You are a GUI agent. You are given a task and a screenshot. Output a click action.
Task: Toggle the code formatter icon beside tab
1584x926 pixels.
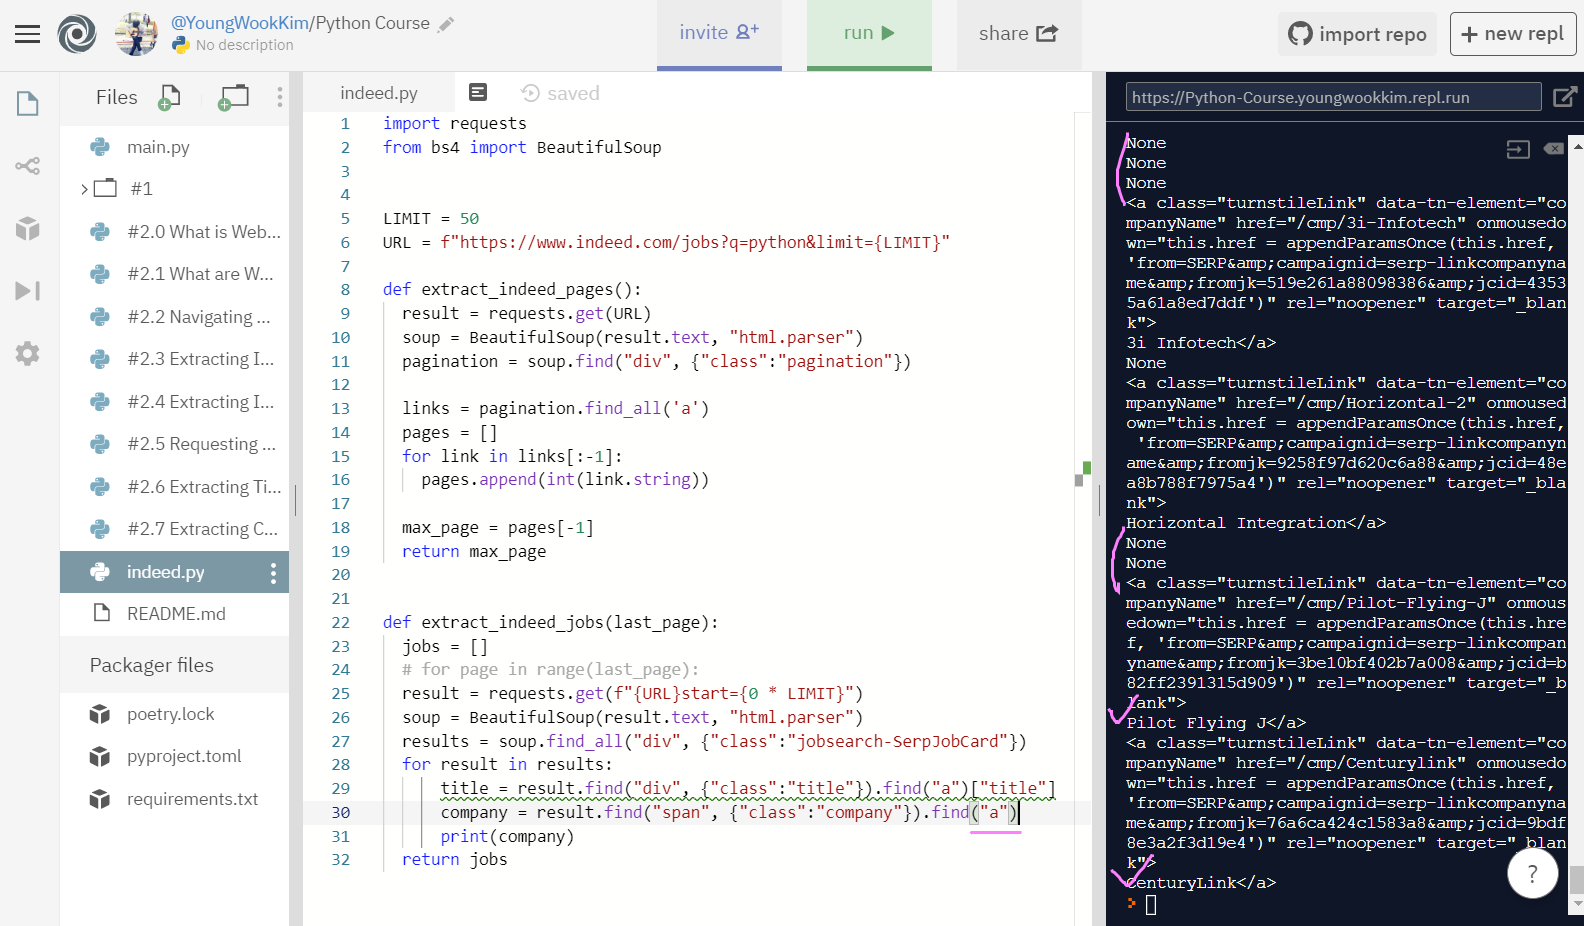tap(478, 92)
